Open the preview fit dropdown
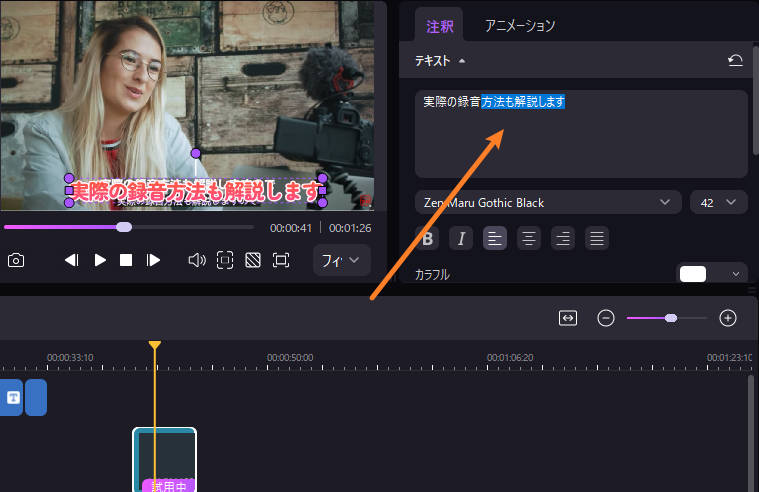Screen dimensions: 759x492 click(x=342, y=261)
